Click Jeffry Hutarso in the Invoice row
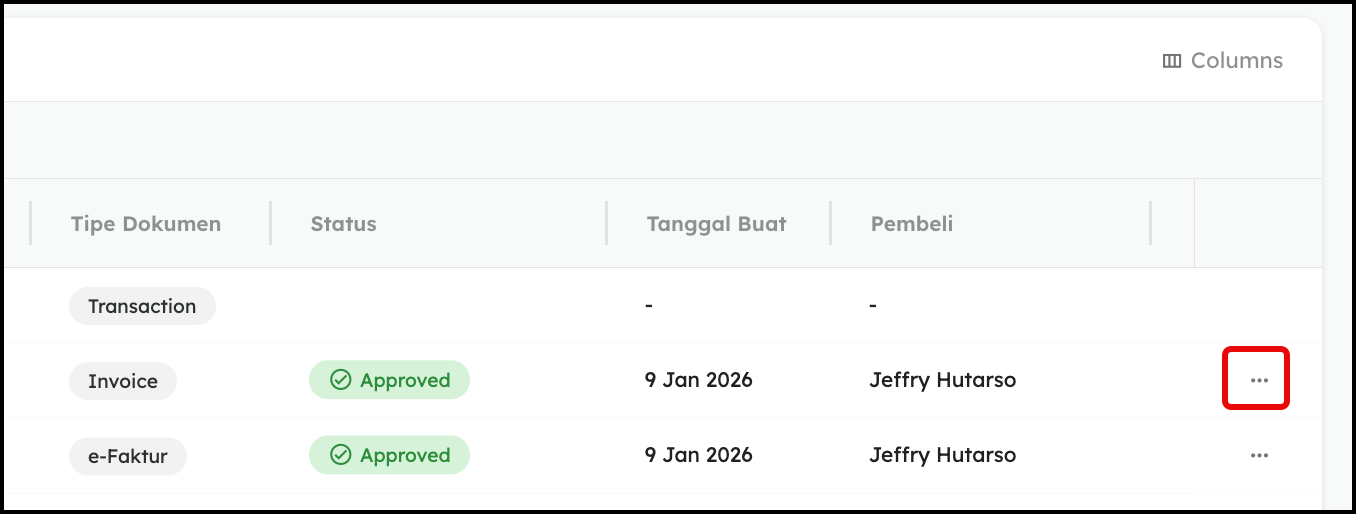This screenshot has height=514, width=1356. (943, 380)
